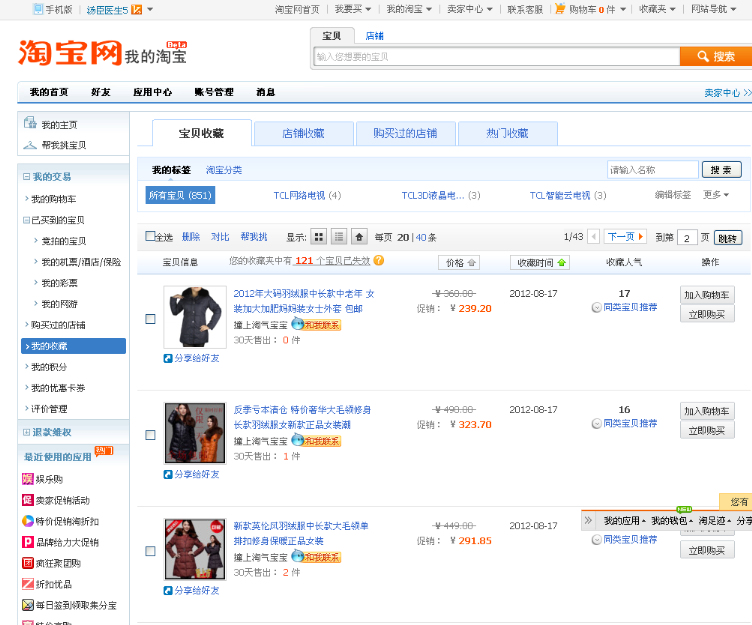752x625 pixels.
Task: Click similar items icon for 16-popularity item
Action: tap(597, 424)
